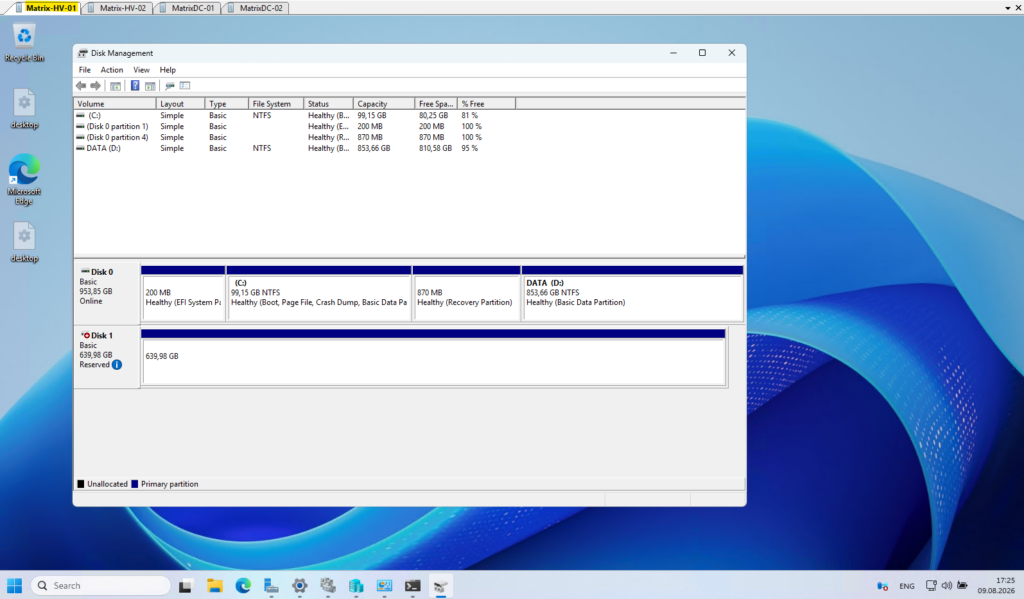Select the (C:) volume row in list

[x=294, y=116]
